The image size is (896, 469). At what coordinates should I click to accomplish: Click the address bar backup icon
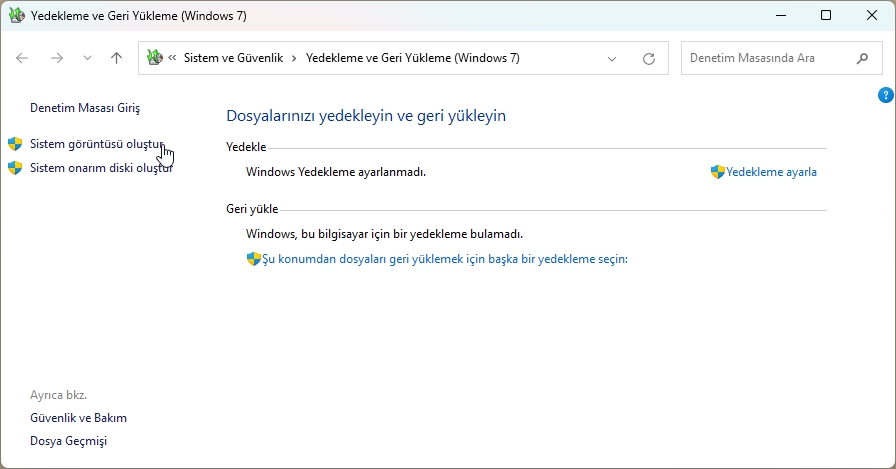click(155, 58)
